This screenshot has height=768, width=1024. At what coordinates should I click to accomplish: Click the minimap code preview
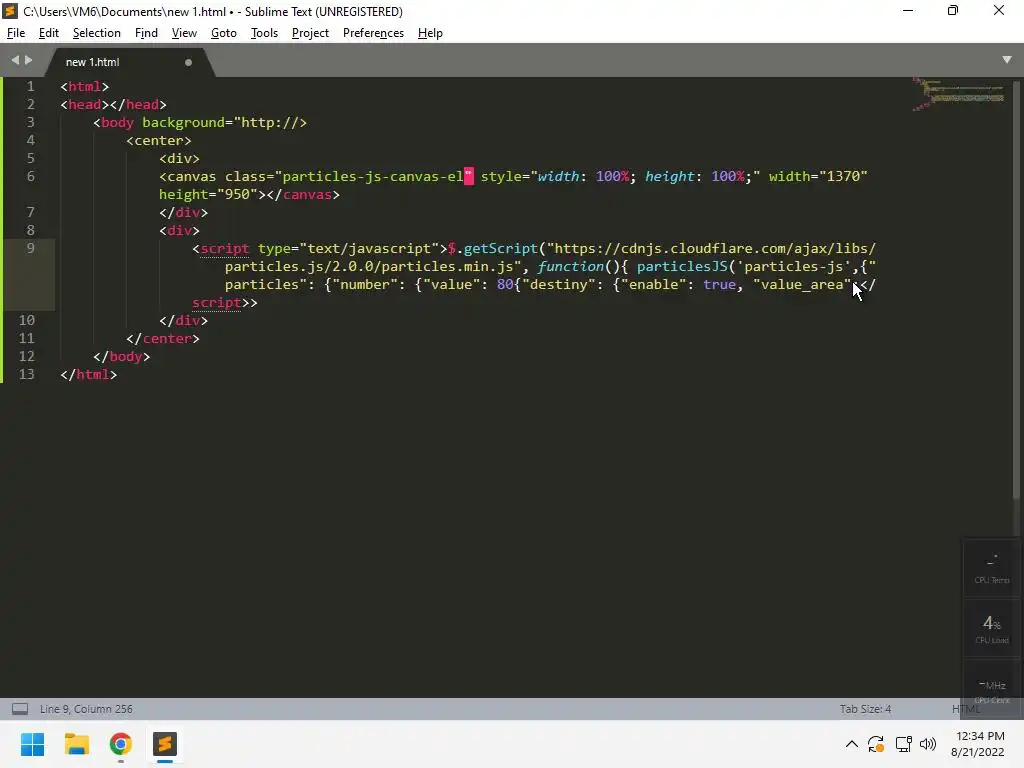(958, 95)
